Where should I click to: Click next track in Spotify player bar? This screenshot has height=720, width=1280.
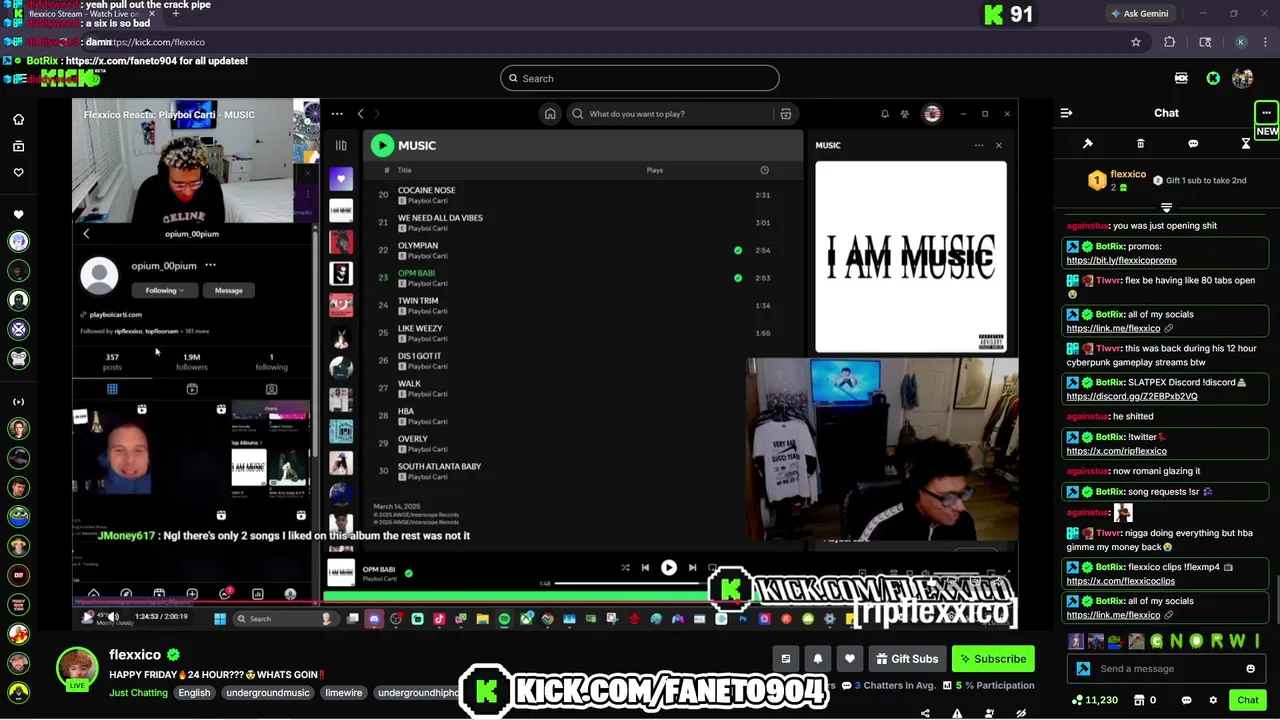coord(692,568)
